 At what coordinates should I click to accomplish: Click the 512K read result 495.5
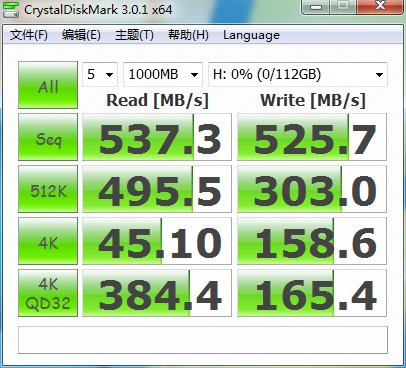(x=157, y=189)
